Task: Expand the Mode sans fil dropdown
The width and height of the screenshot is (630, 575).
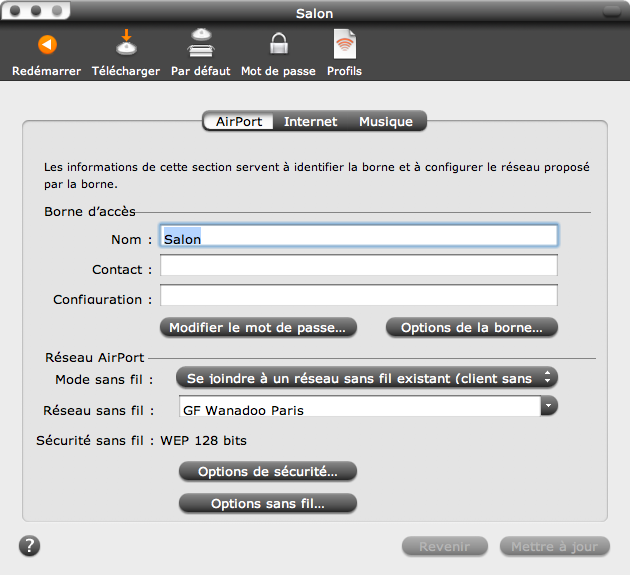Action: 366,378
